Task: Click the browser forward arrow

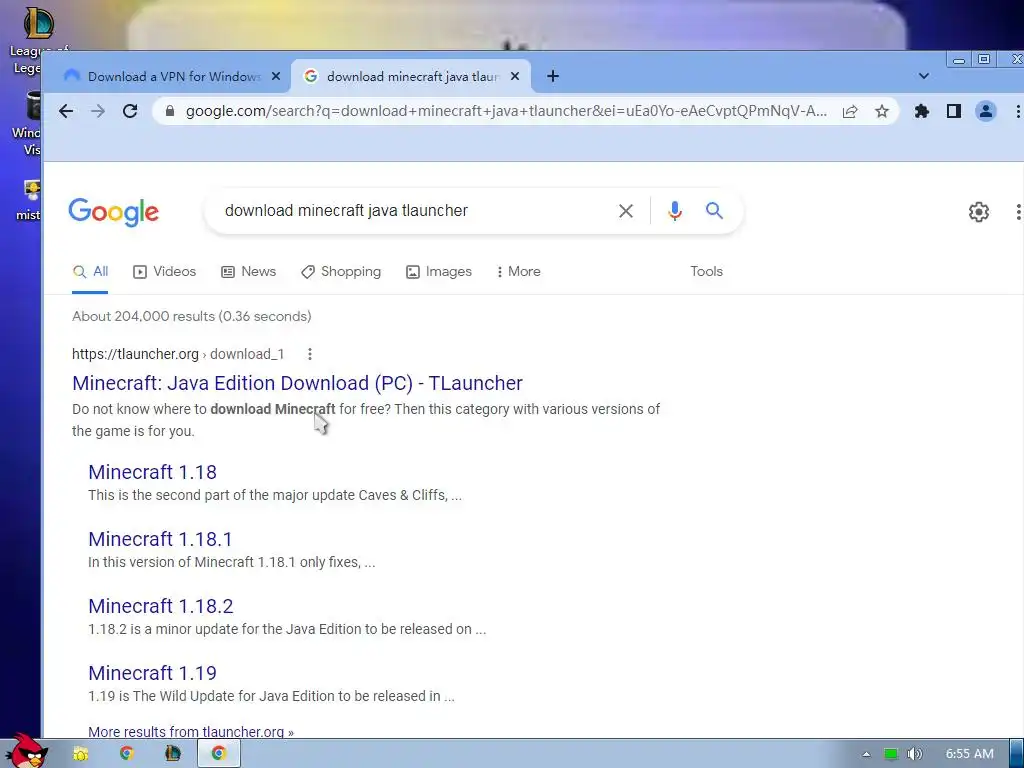Action: 98,111
